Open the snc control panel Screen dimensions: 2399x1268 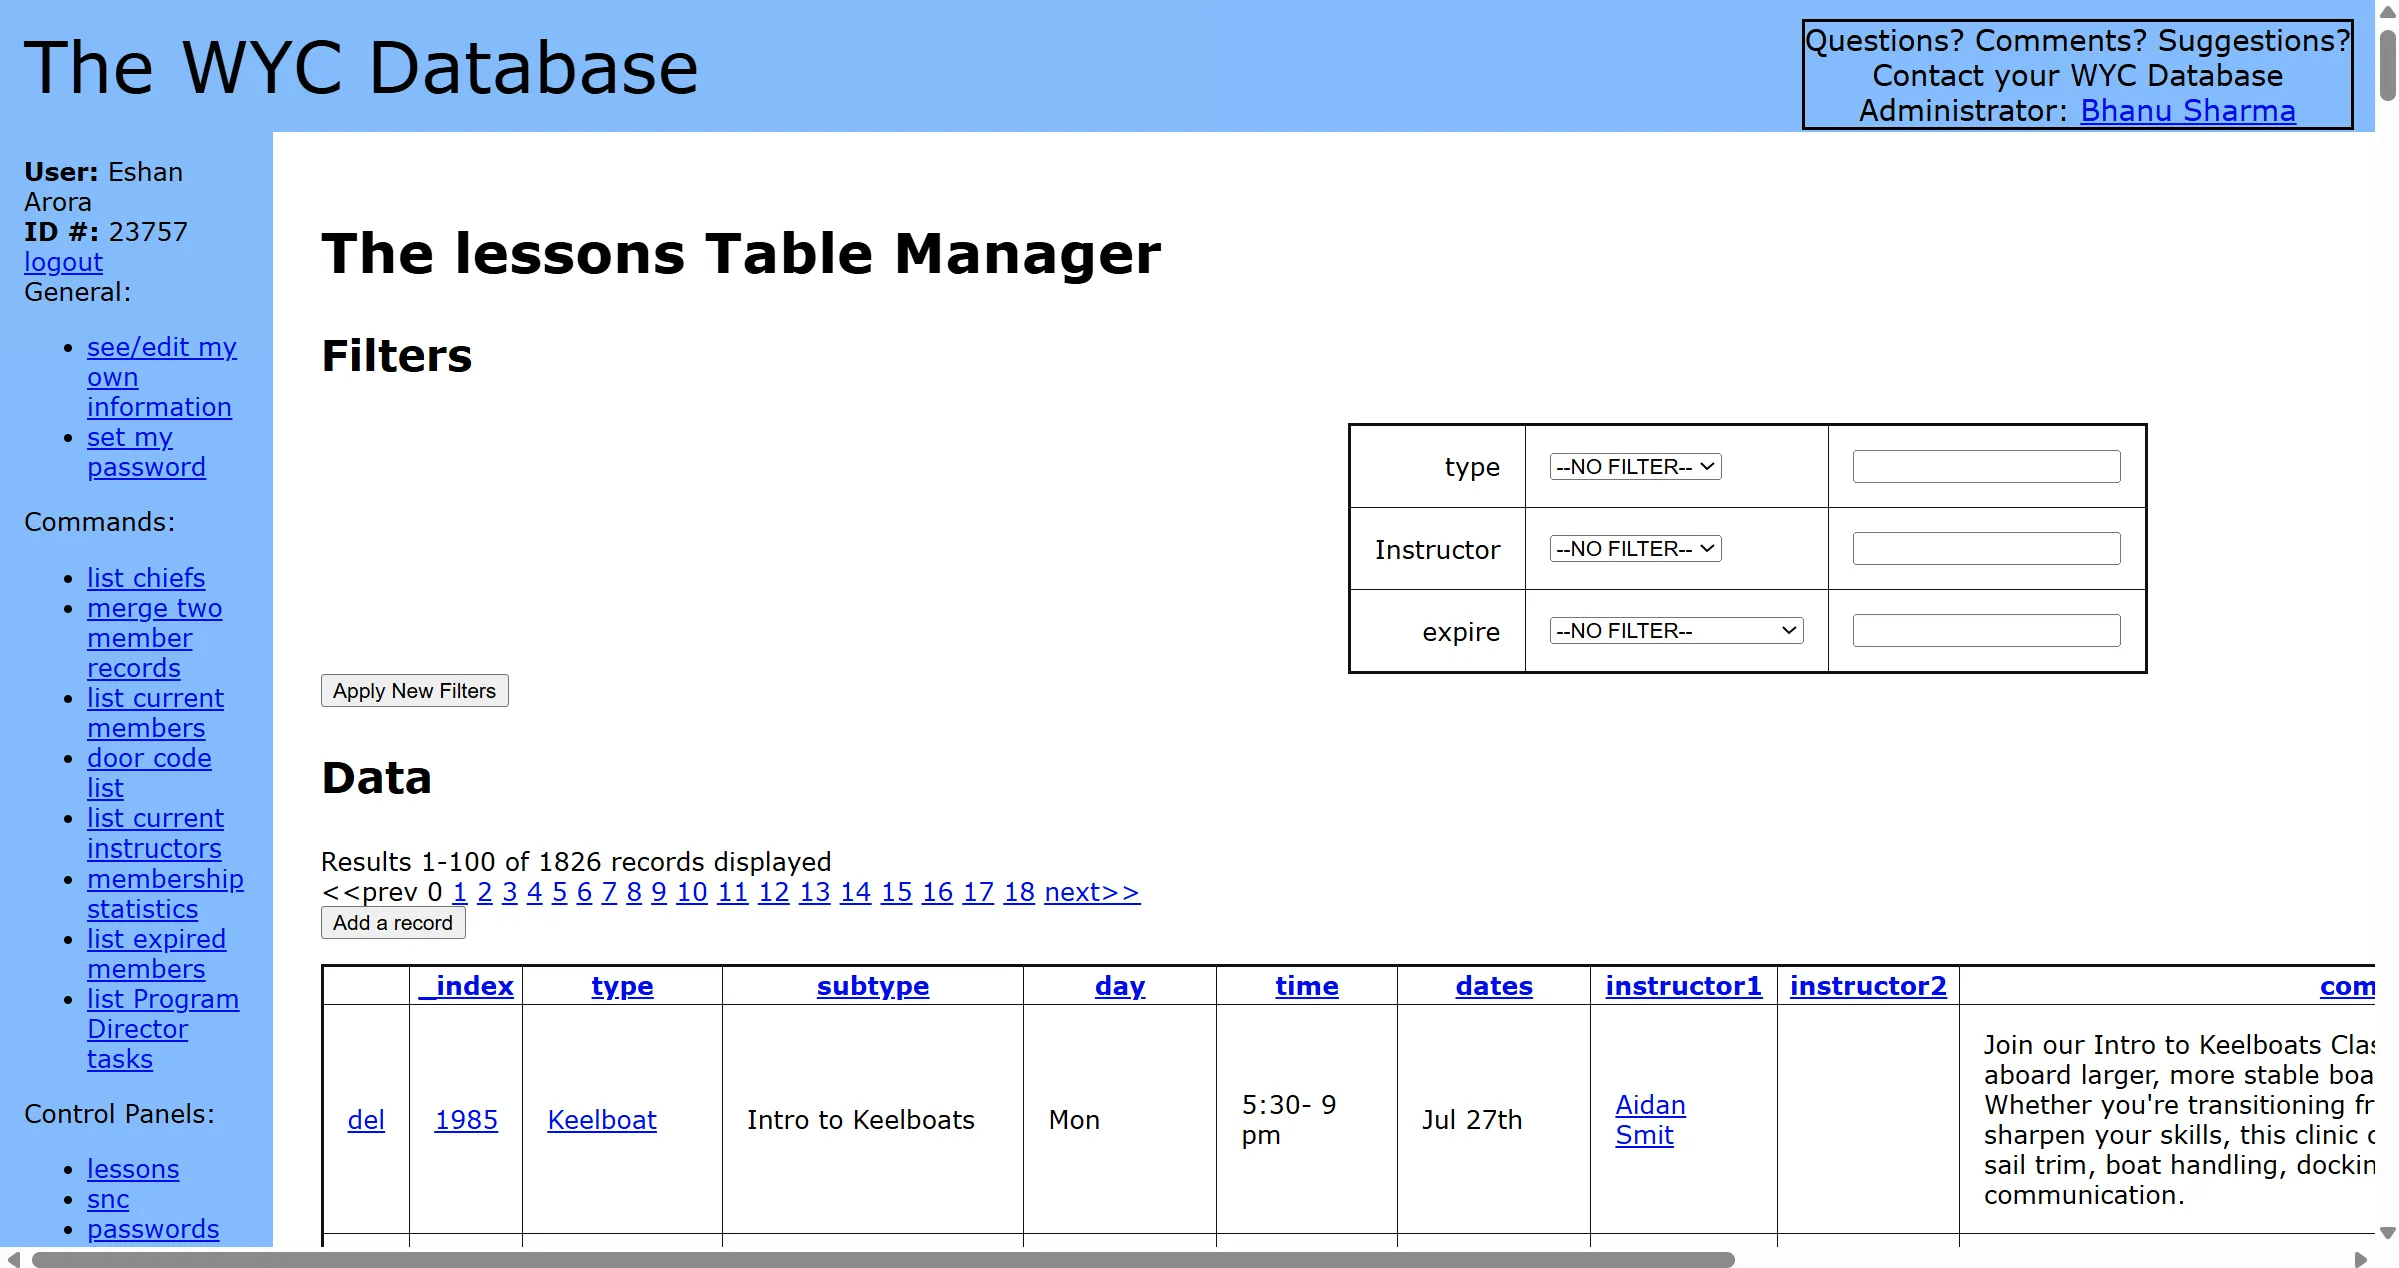tap(108, 1199)
